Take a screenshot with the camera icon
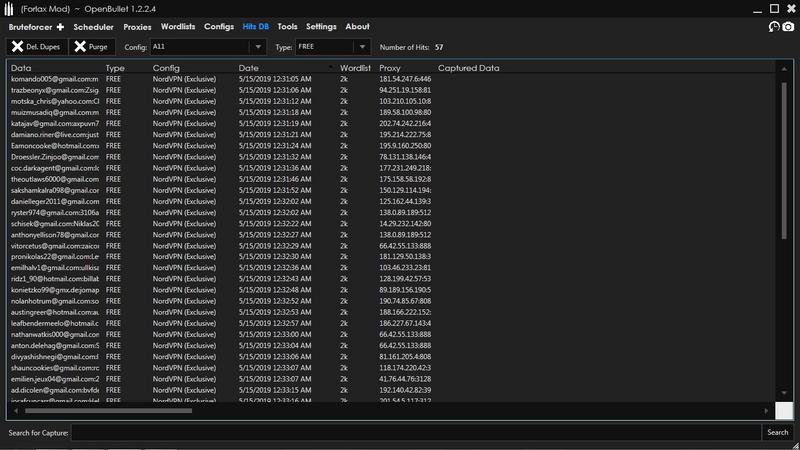 [788, 27]
